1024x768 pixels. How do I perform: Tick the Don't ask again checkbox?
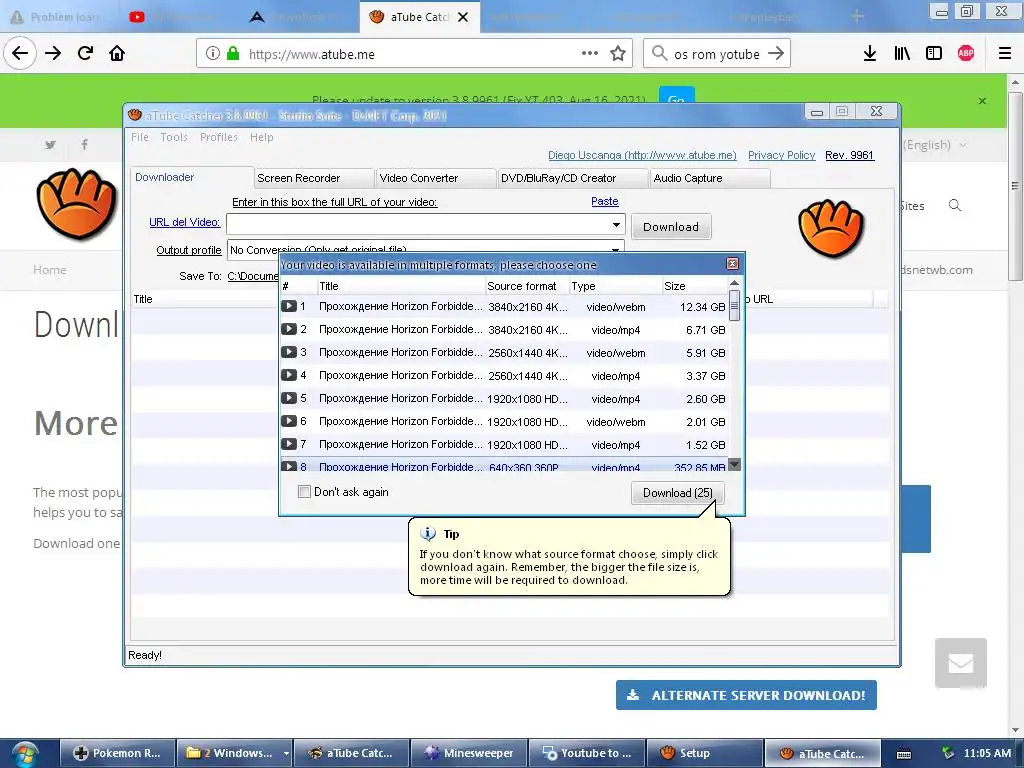304,492
